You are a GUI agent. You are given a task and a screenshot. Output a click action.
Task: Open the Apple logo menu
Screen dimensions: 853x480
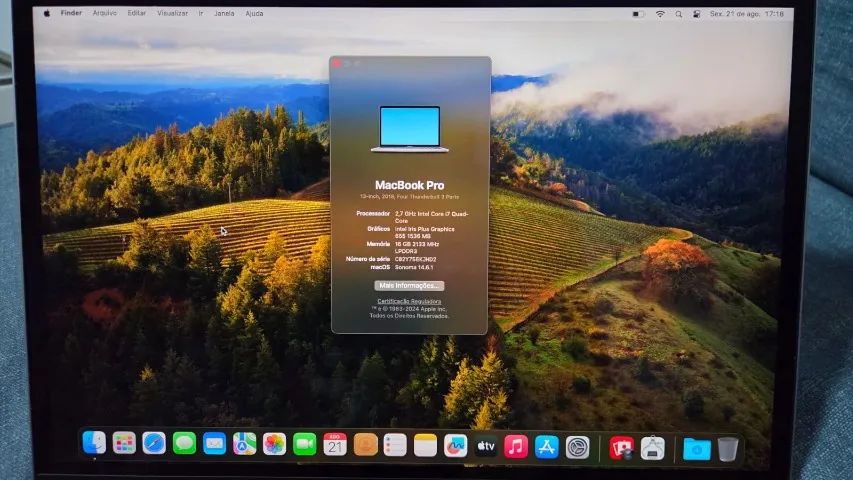click(47, 13)
